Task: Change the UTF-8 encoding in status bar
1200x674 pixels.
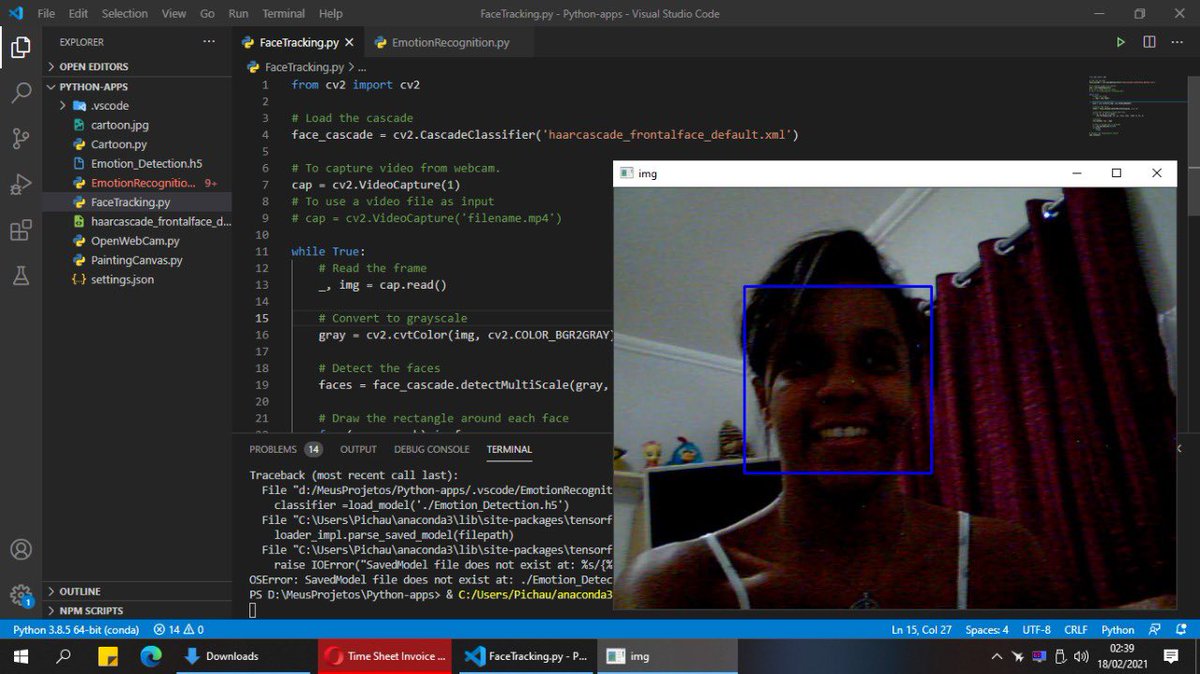Action: pos(1035,630)
